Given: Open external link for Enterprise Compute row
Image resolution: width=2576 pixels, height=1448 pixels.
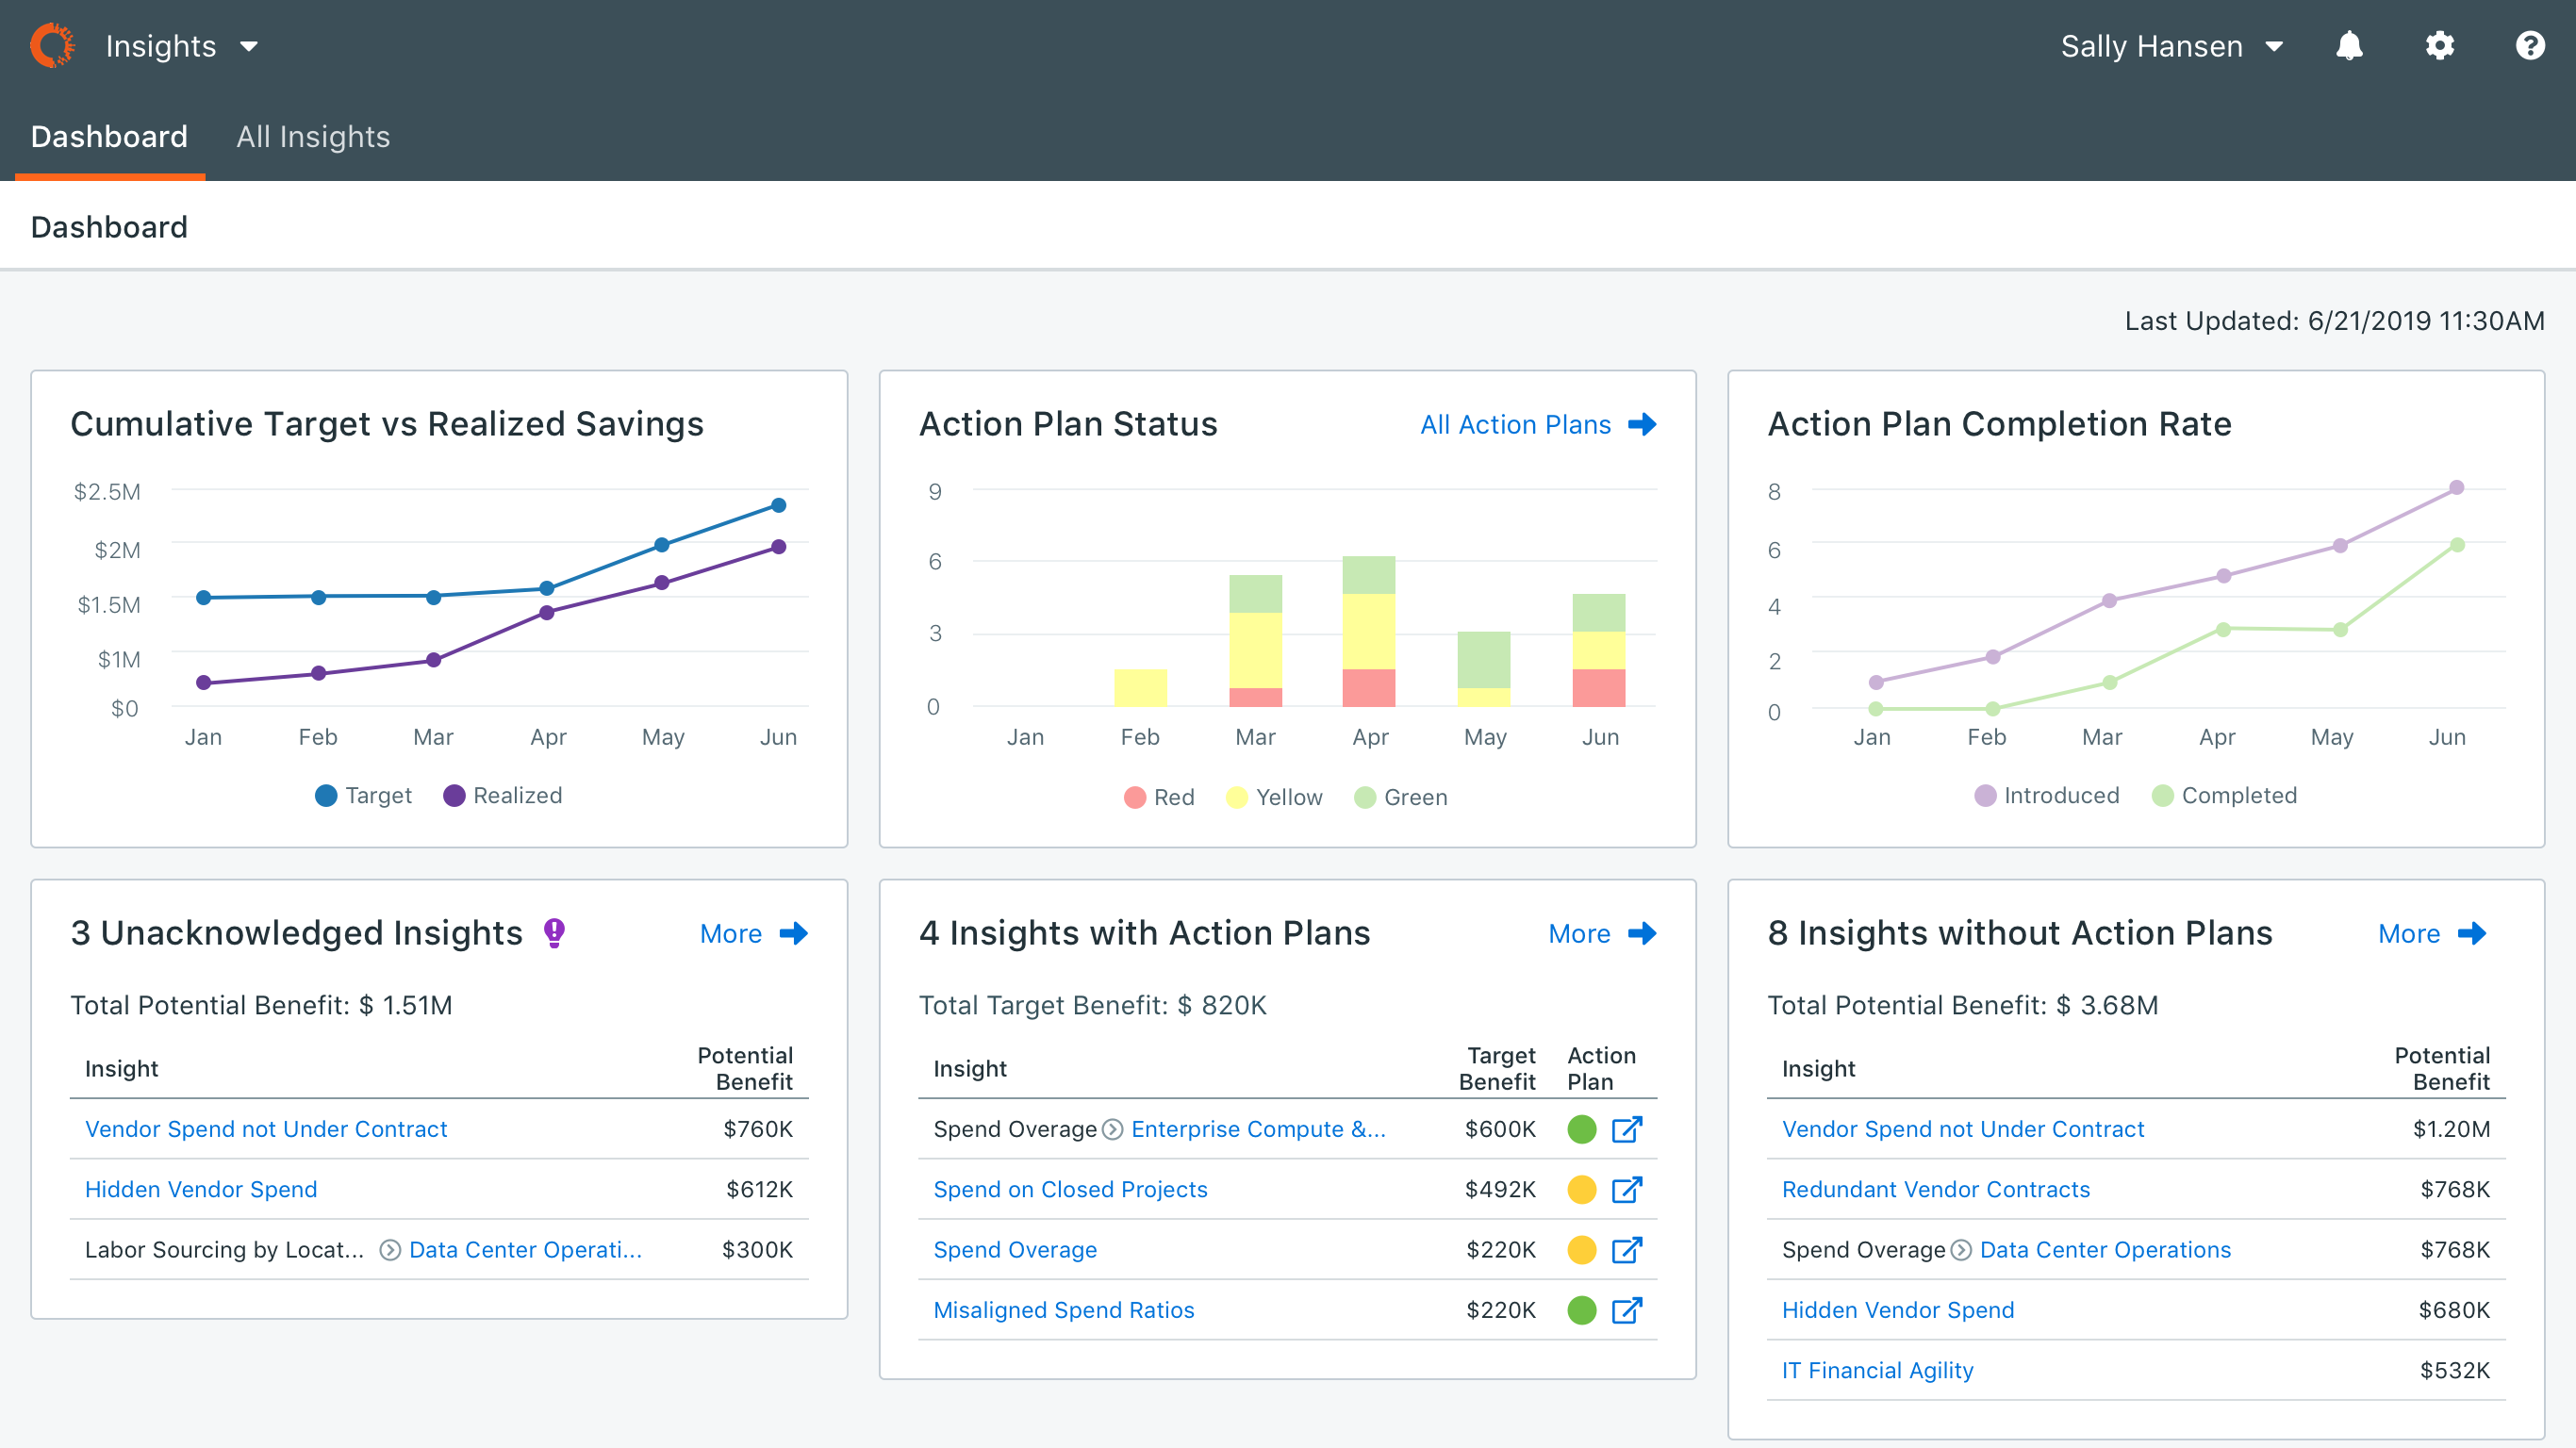Looking at the screenshot, I should click(1627, 1130).
